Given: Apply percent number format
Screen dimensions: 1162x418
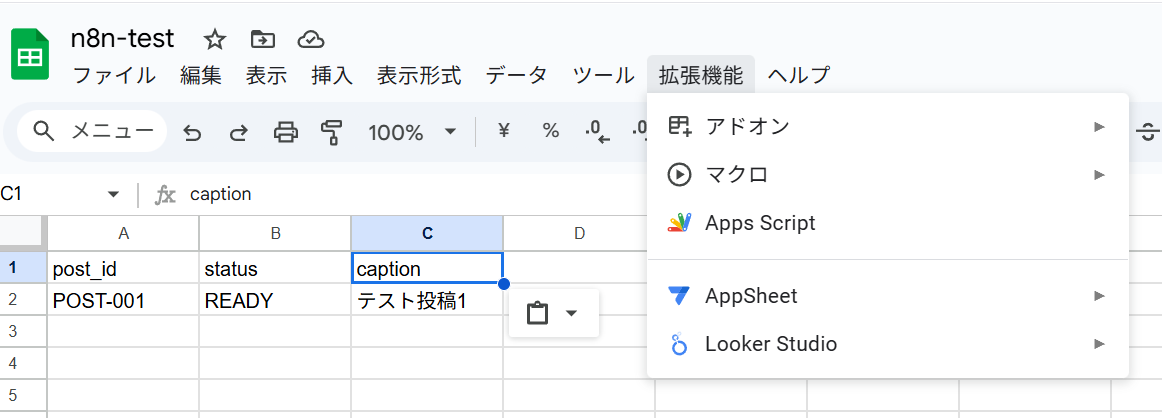Looking at the screenshot, I should click(551, 132).
